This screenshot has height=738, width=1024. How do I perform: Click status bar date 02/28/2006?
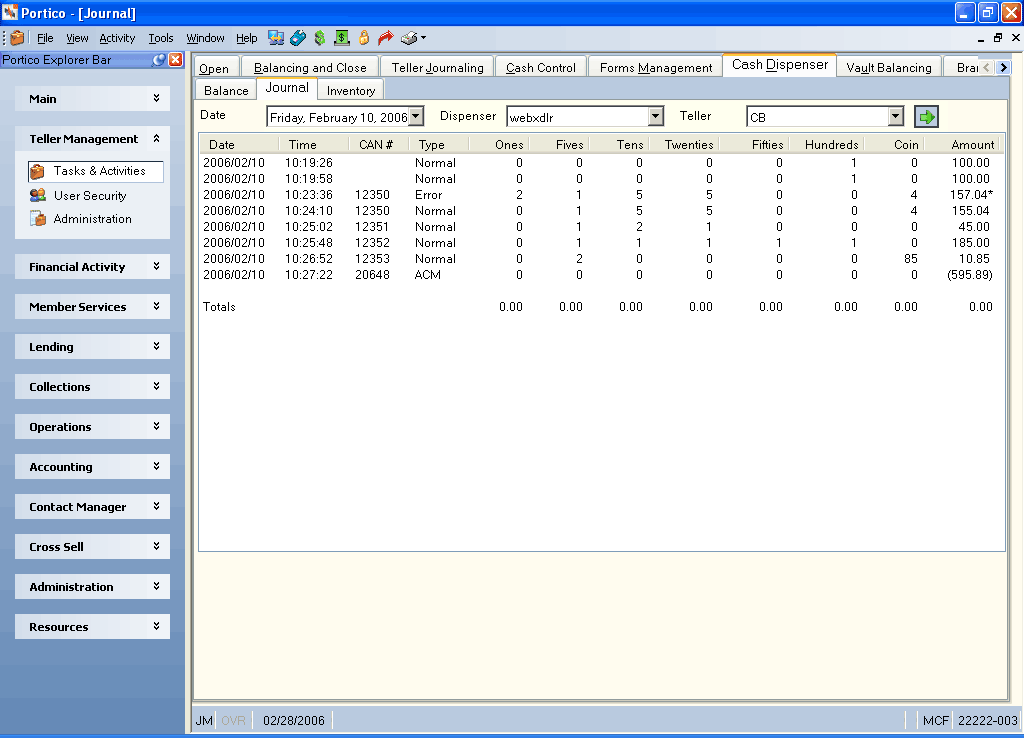(293, 720)
